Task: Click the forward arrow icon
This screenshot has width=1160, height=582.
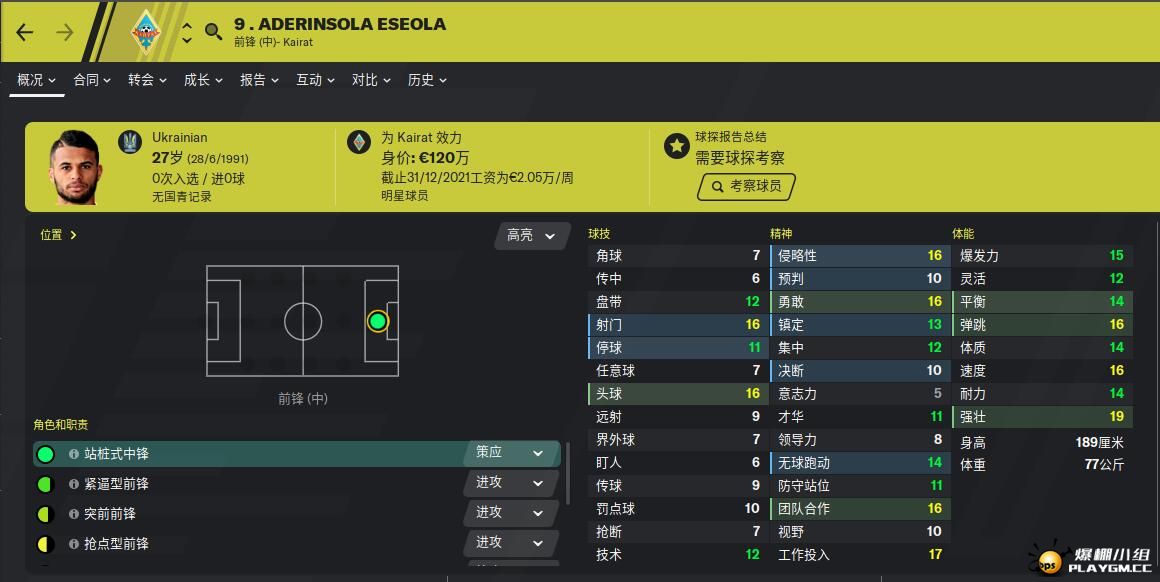Action: tap(65, 32)
